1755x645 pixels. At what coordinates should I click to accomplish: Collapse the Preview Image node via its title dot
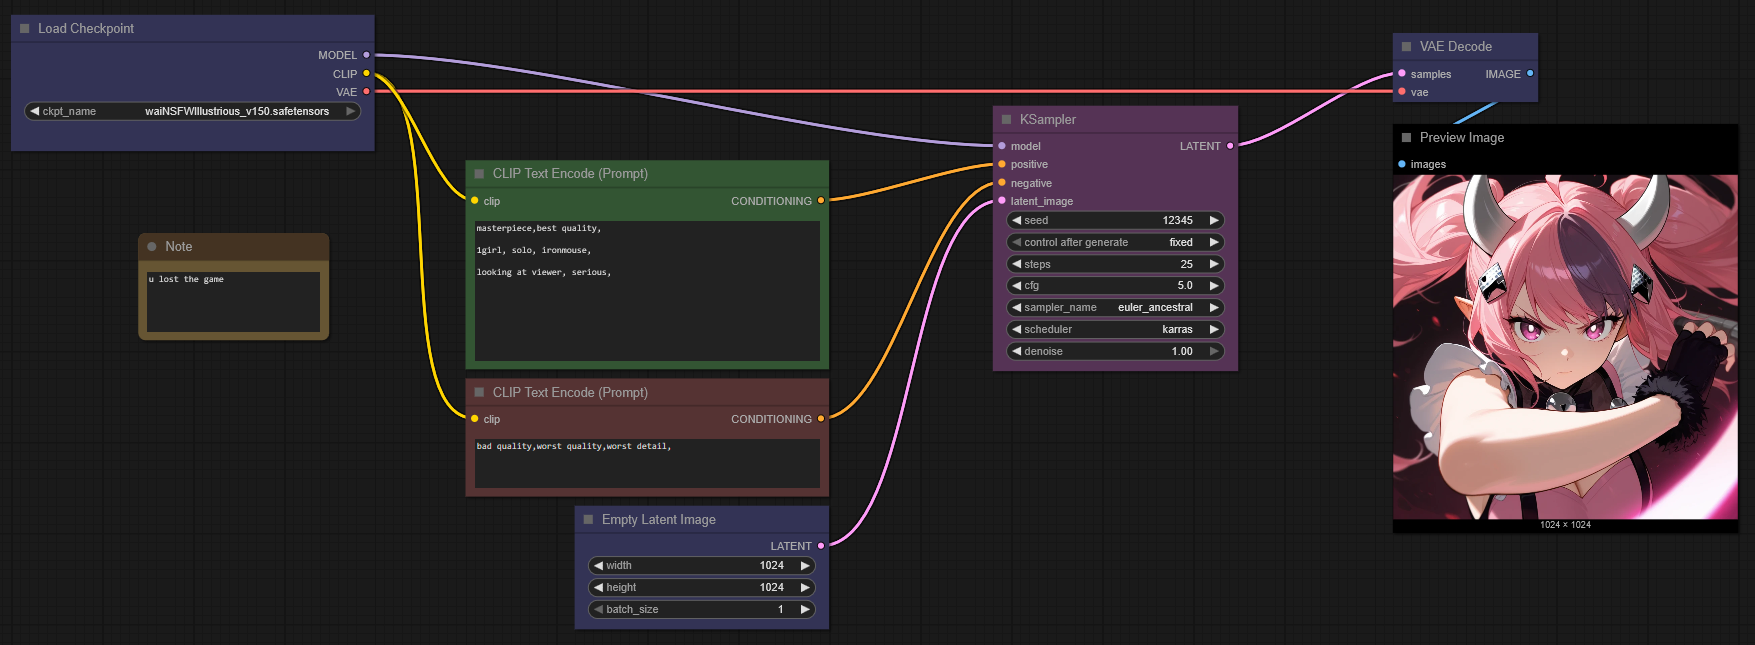(1407, 138)
